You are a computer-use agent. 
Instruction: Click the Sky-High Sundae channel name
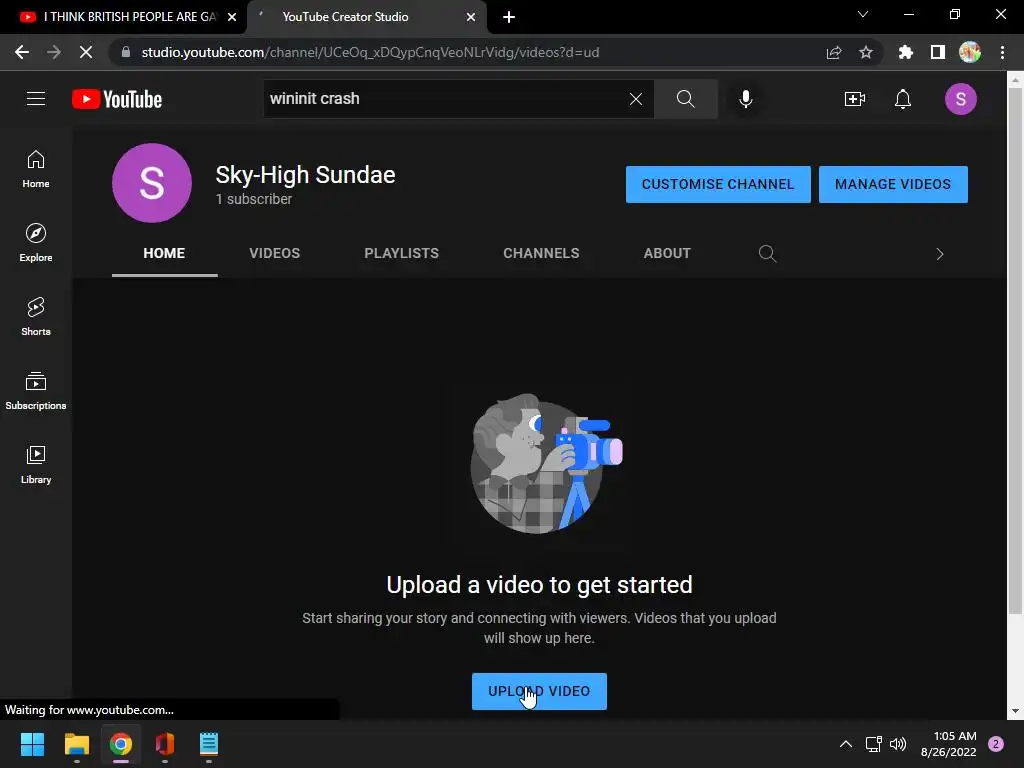click(305, 175)
